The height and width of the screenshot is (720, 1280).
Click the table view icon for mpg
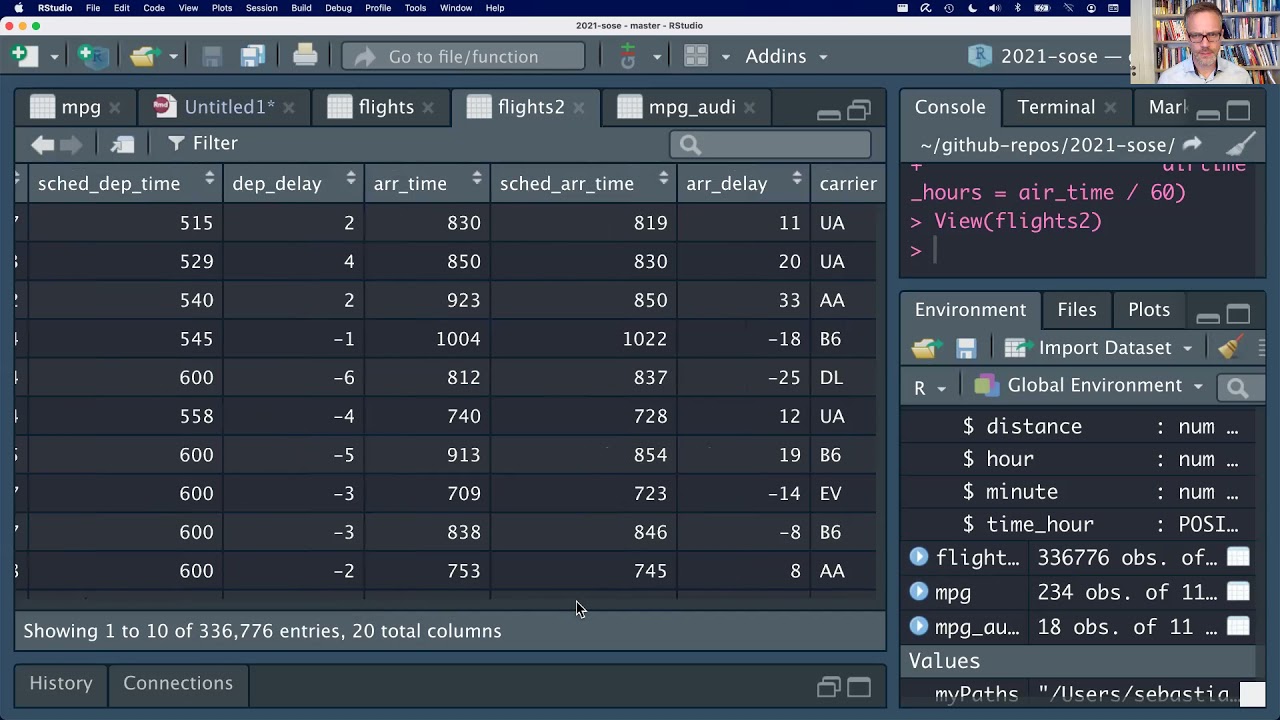click(1238, 592)
